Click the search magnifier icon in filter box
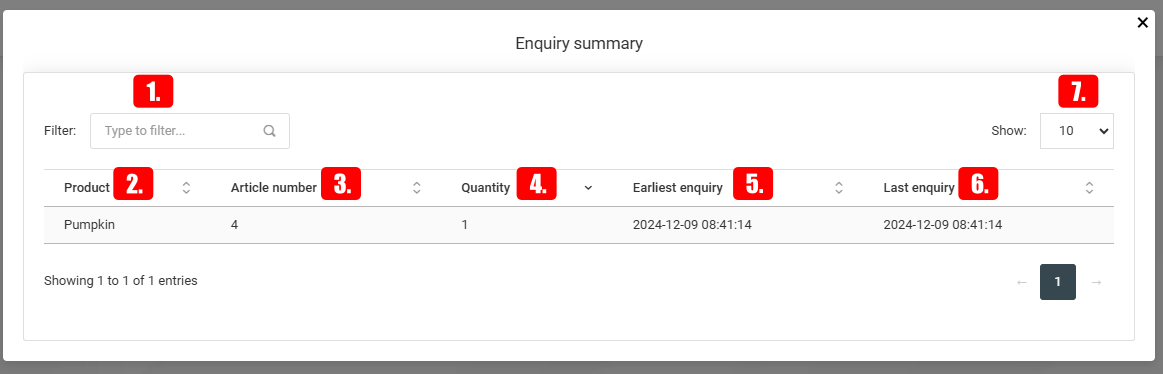1163x374 pixels. 270,131
